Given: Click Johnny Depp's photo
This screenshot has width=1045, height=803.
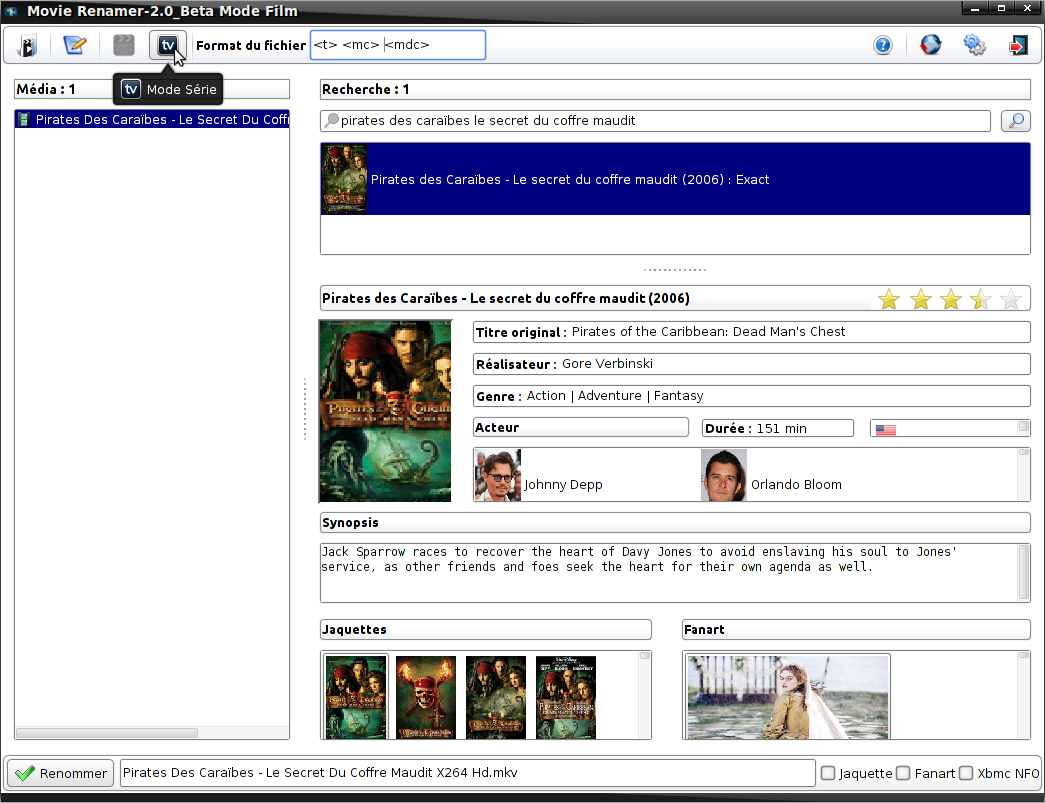Looking at the screenshot, I should [x=497, y=476].
